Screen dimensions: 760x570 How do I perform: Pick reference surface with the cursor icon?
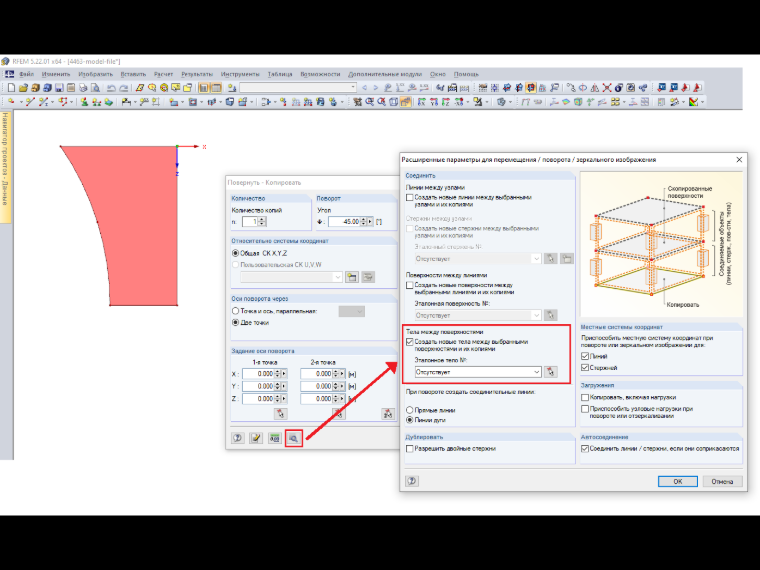pos(550,315)
